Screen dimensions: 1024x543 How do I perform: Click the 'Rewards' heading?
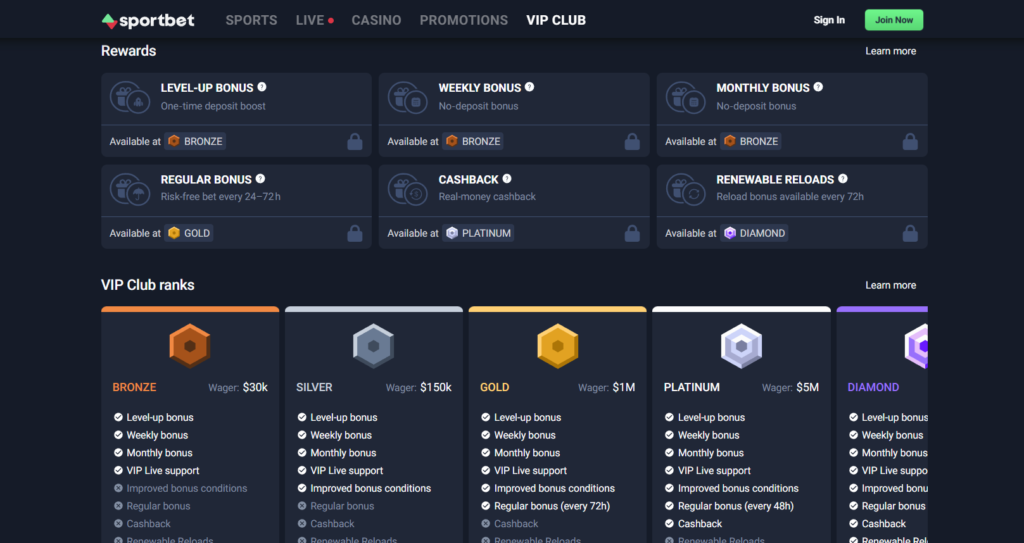coord(129,51)
